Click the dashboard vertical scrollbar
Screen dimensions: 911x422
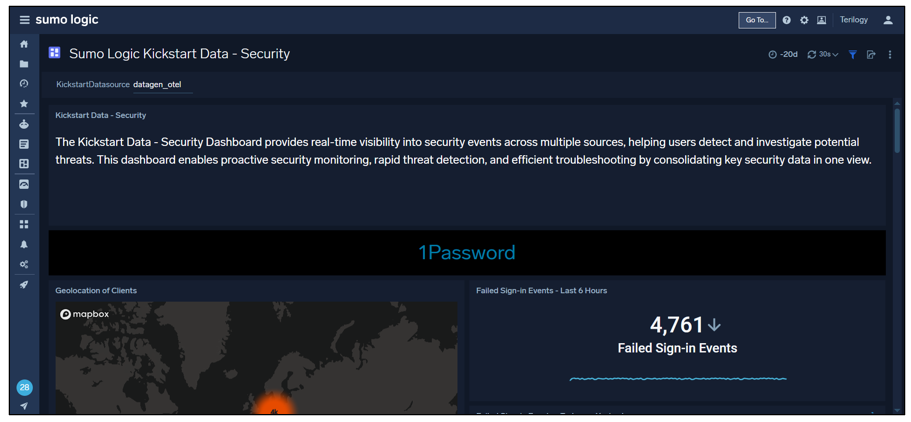[897, 130]
